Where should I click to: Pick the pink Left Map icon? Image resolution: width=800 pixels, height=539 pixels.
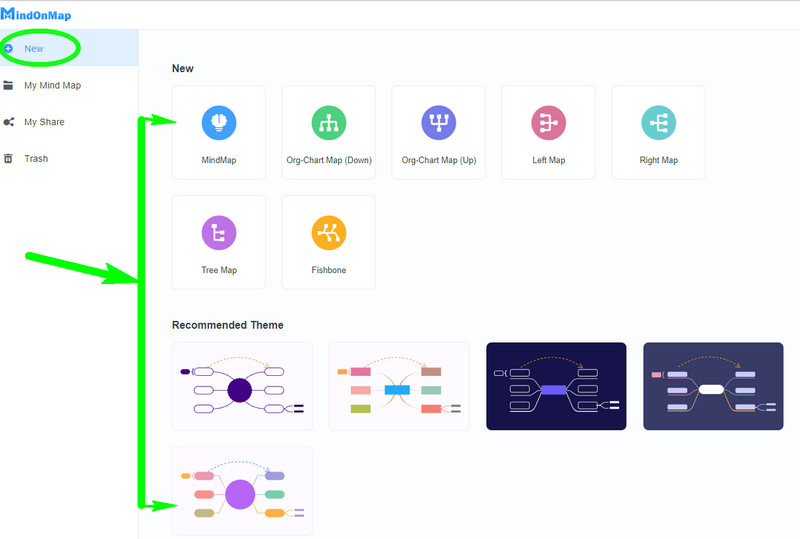548,123
